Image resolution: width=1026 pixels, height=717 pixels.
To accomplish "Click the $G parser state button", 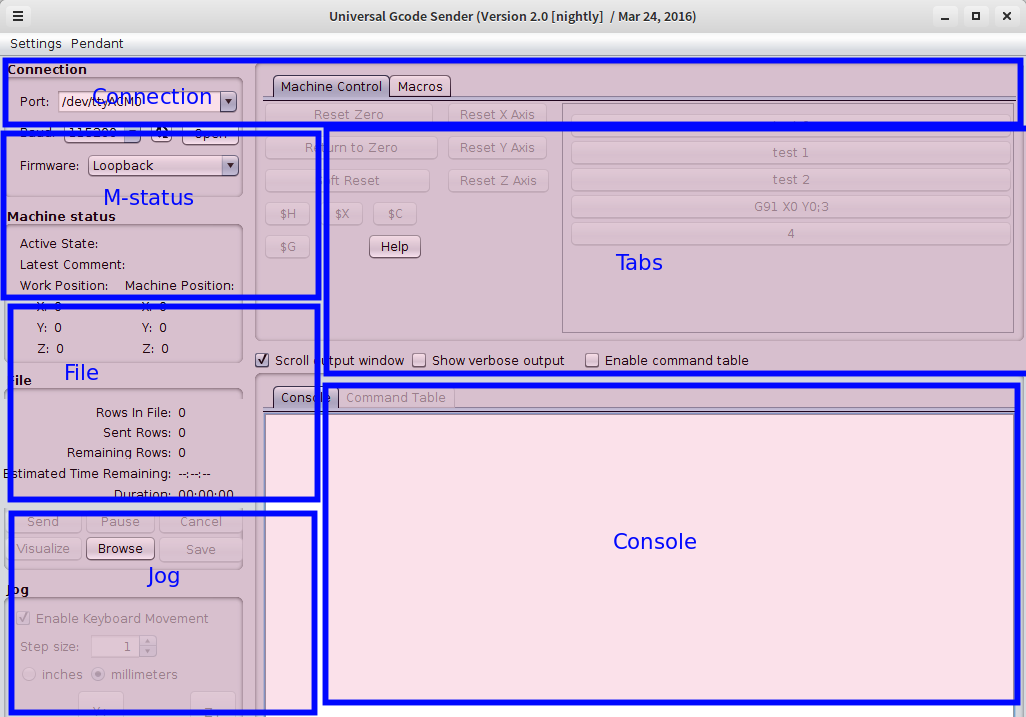I will point(288,247).
